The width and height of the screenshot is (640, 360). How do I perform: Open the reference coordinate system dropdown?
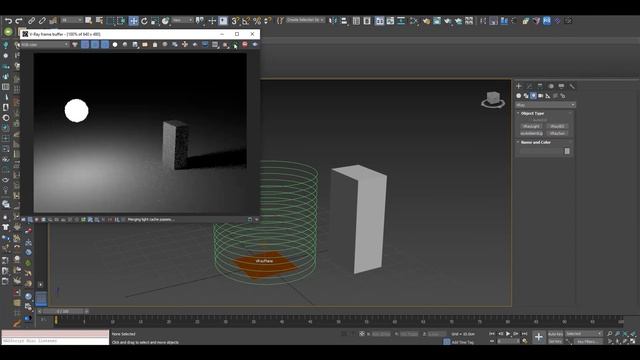tap(182, 20)
